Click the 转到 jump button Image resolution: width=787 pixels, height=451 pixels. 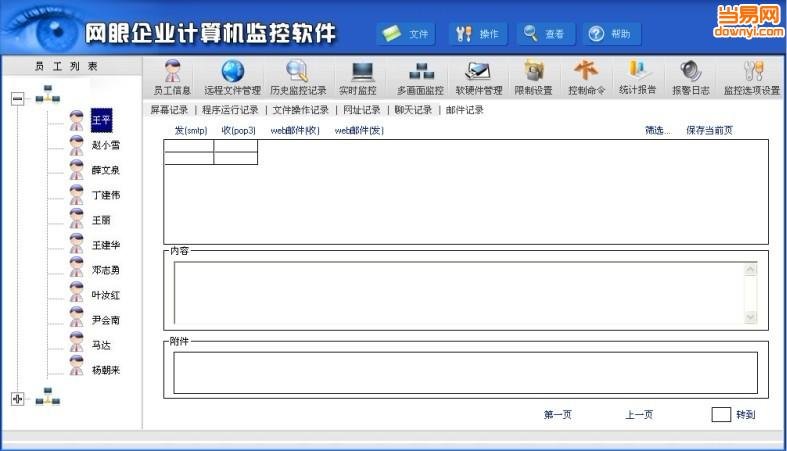(x=746, y=414)
